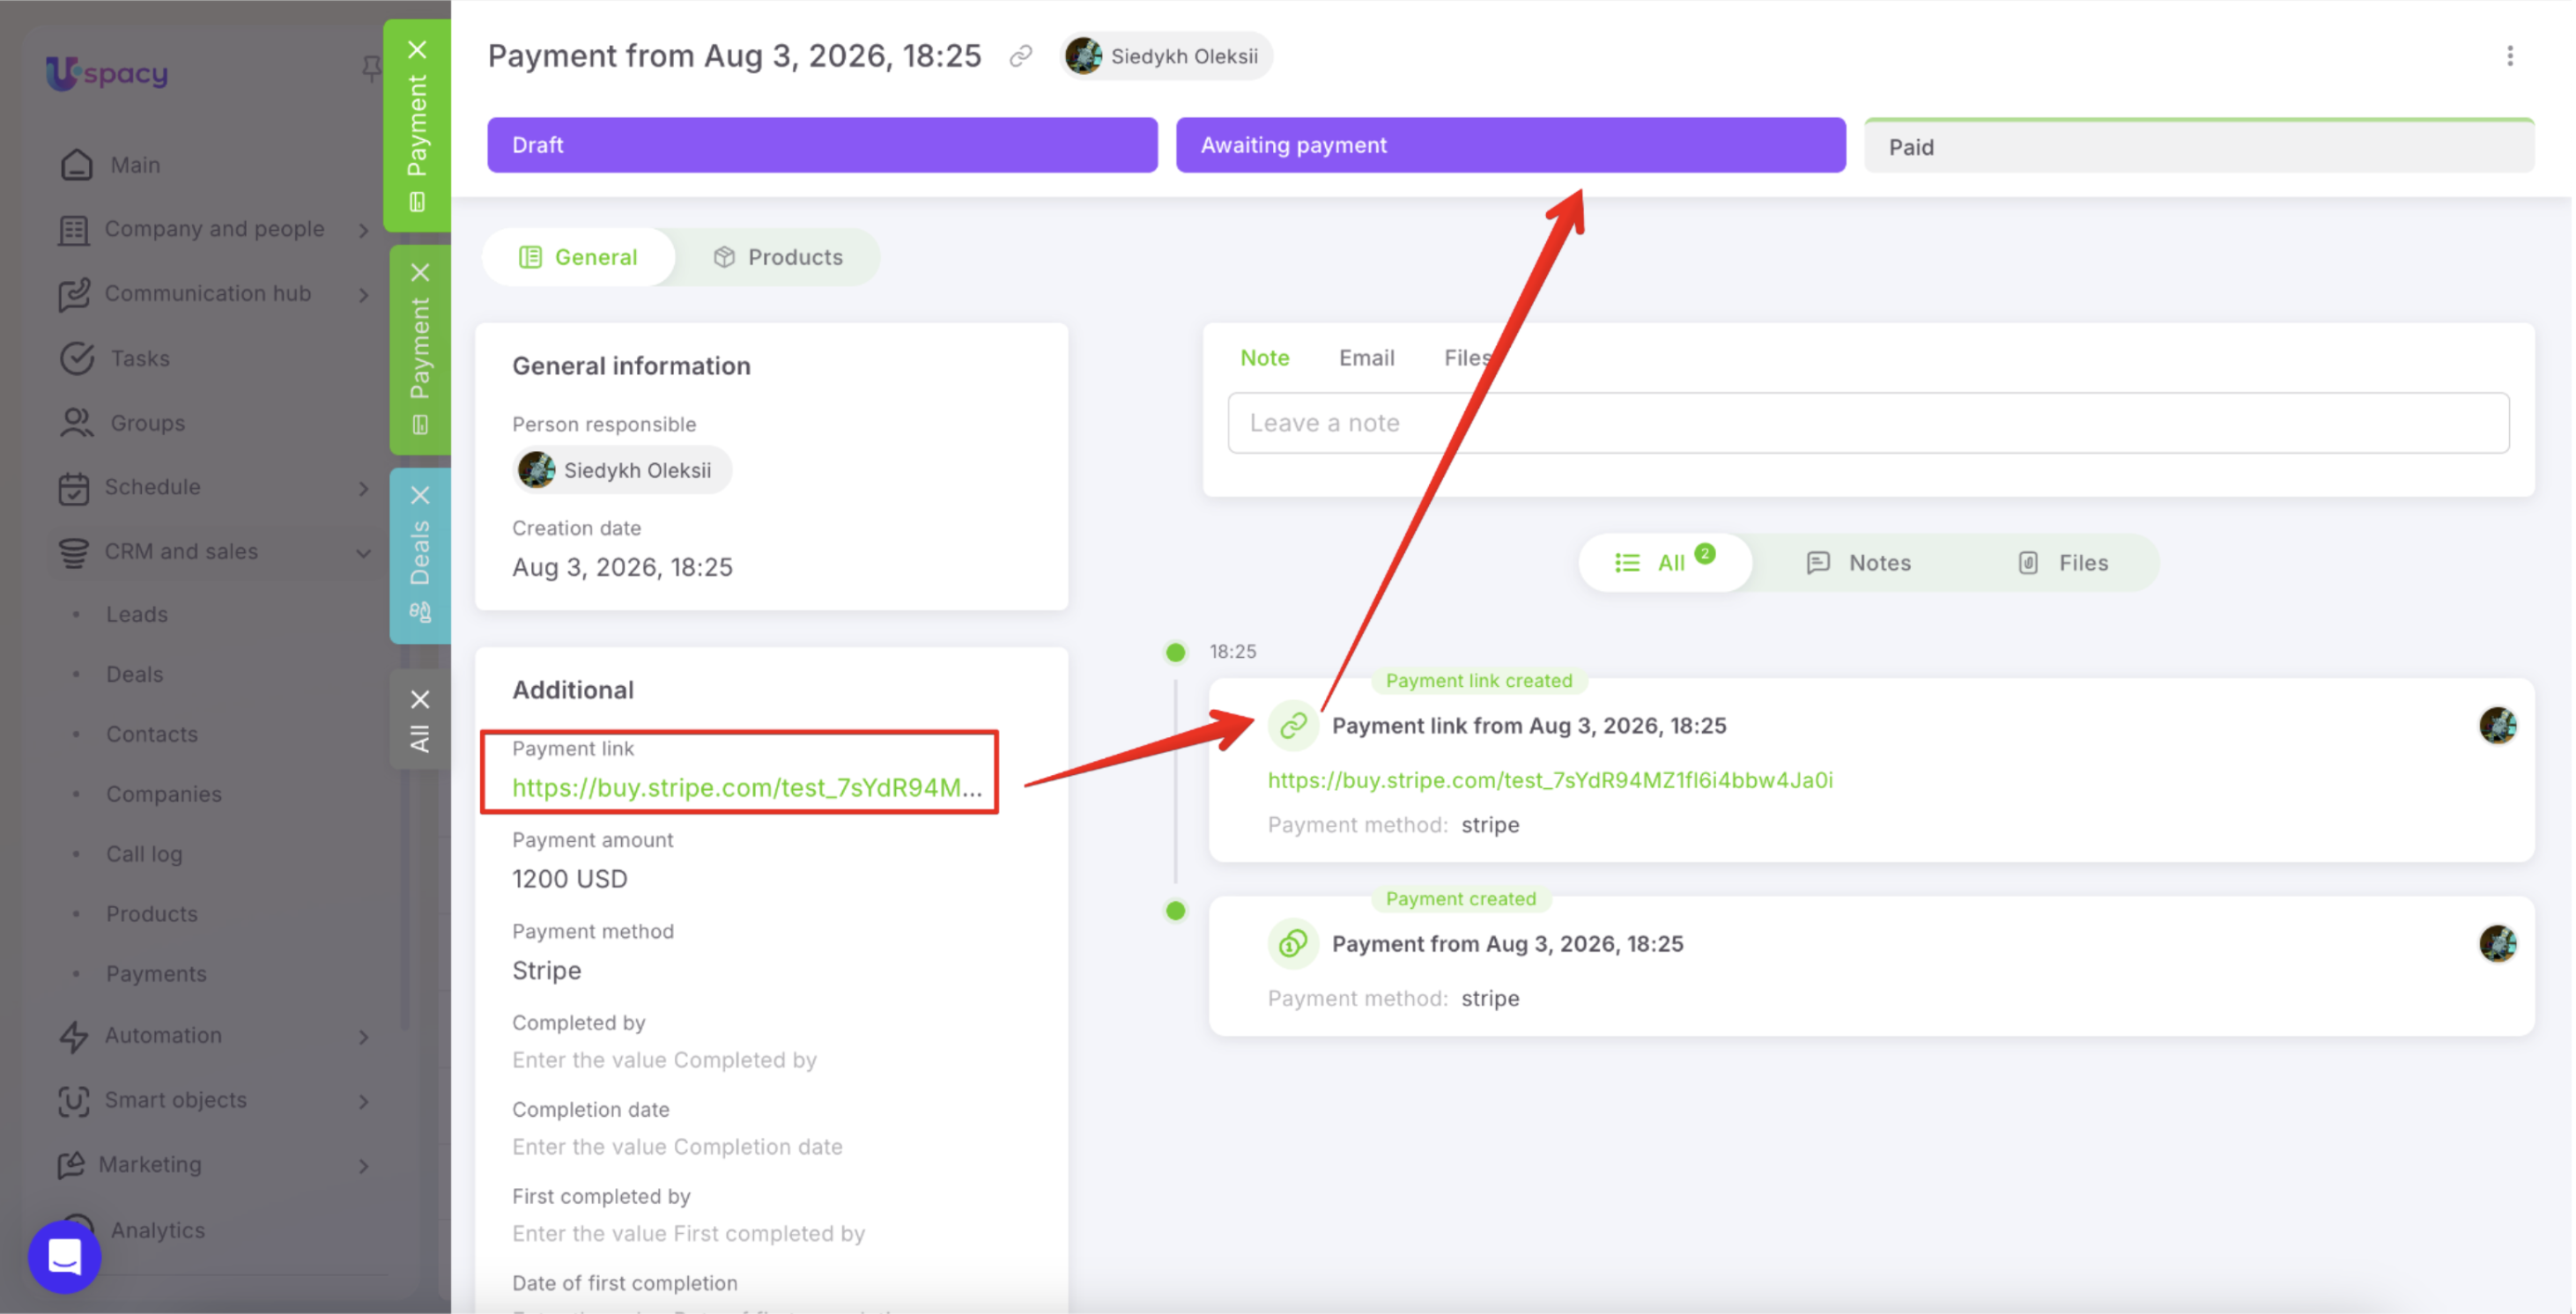Click the Company and people building icon
Viewport: 2576px width, 1314px height.
(x=74, y=229)
